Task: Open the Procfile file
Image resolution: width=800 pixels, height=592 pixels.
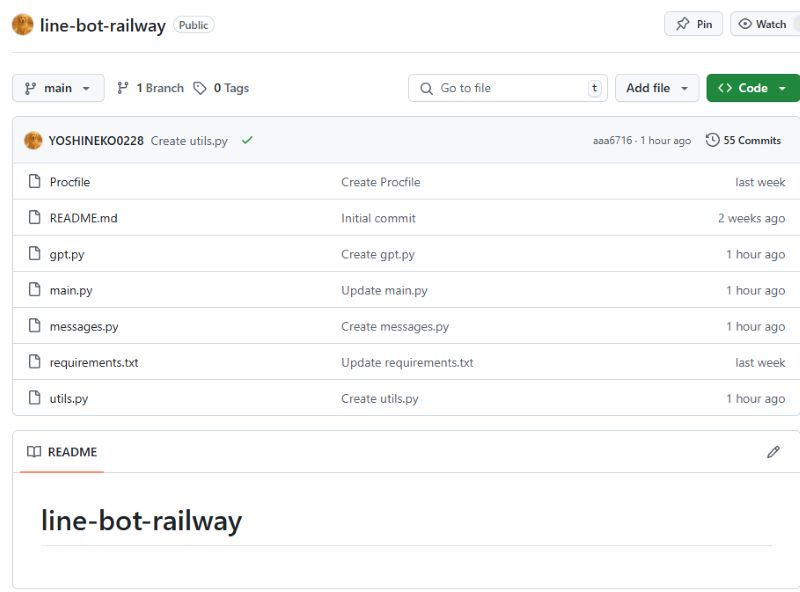Action: pos(70,182)
